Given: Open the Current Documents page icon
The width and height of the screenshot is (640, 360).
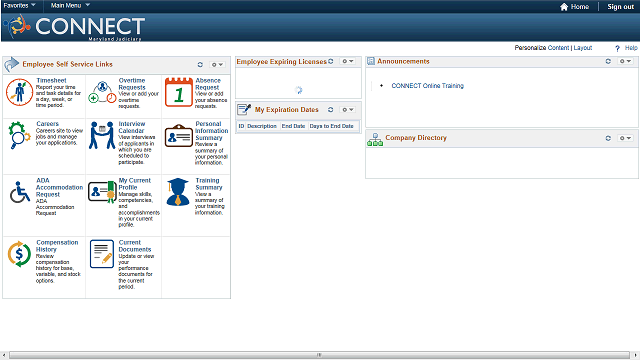Looking at the screenshot, I should click(102, 254).
